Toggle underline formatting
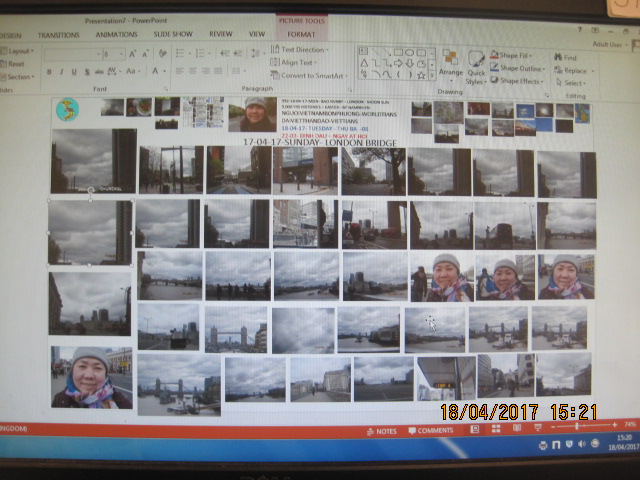The image size is (640, 480). coord(74,72)
